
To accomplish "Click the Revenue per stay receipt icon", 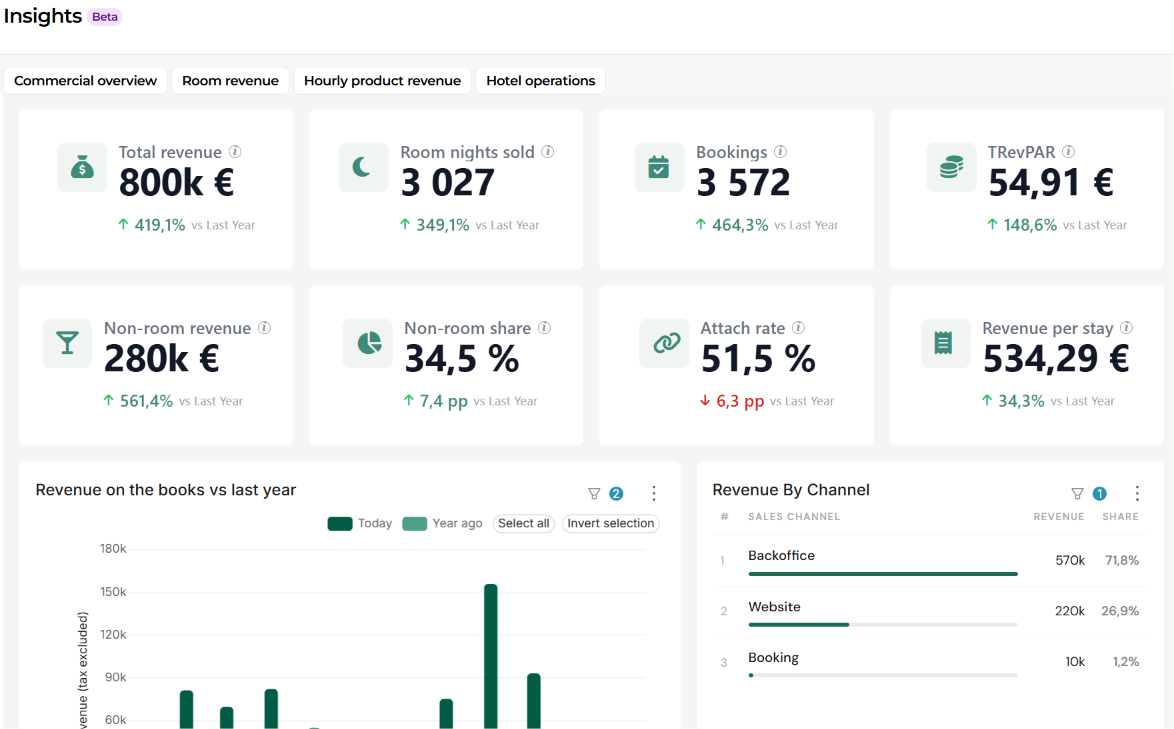I will tap(946, 344).
